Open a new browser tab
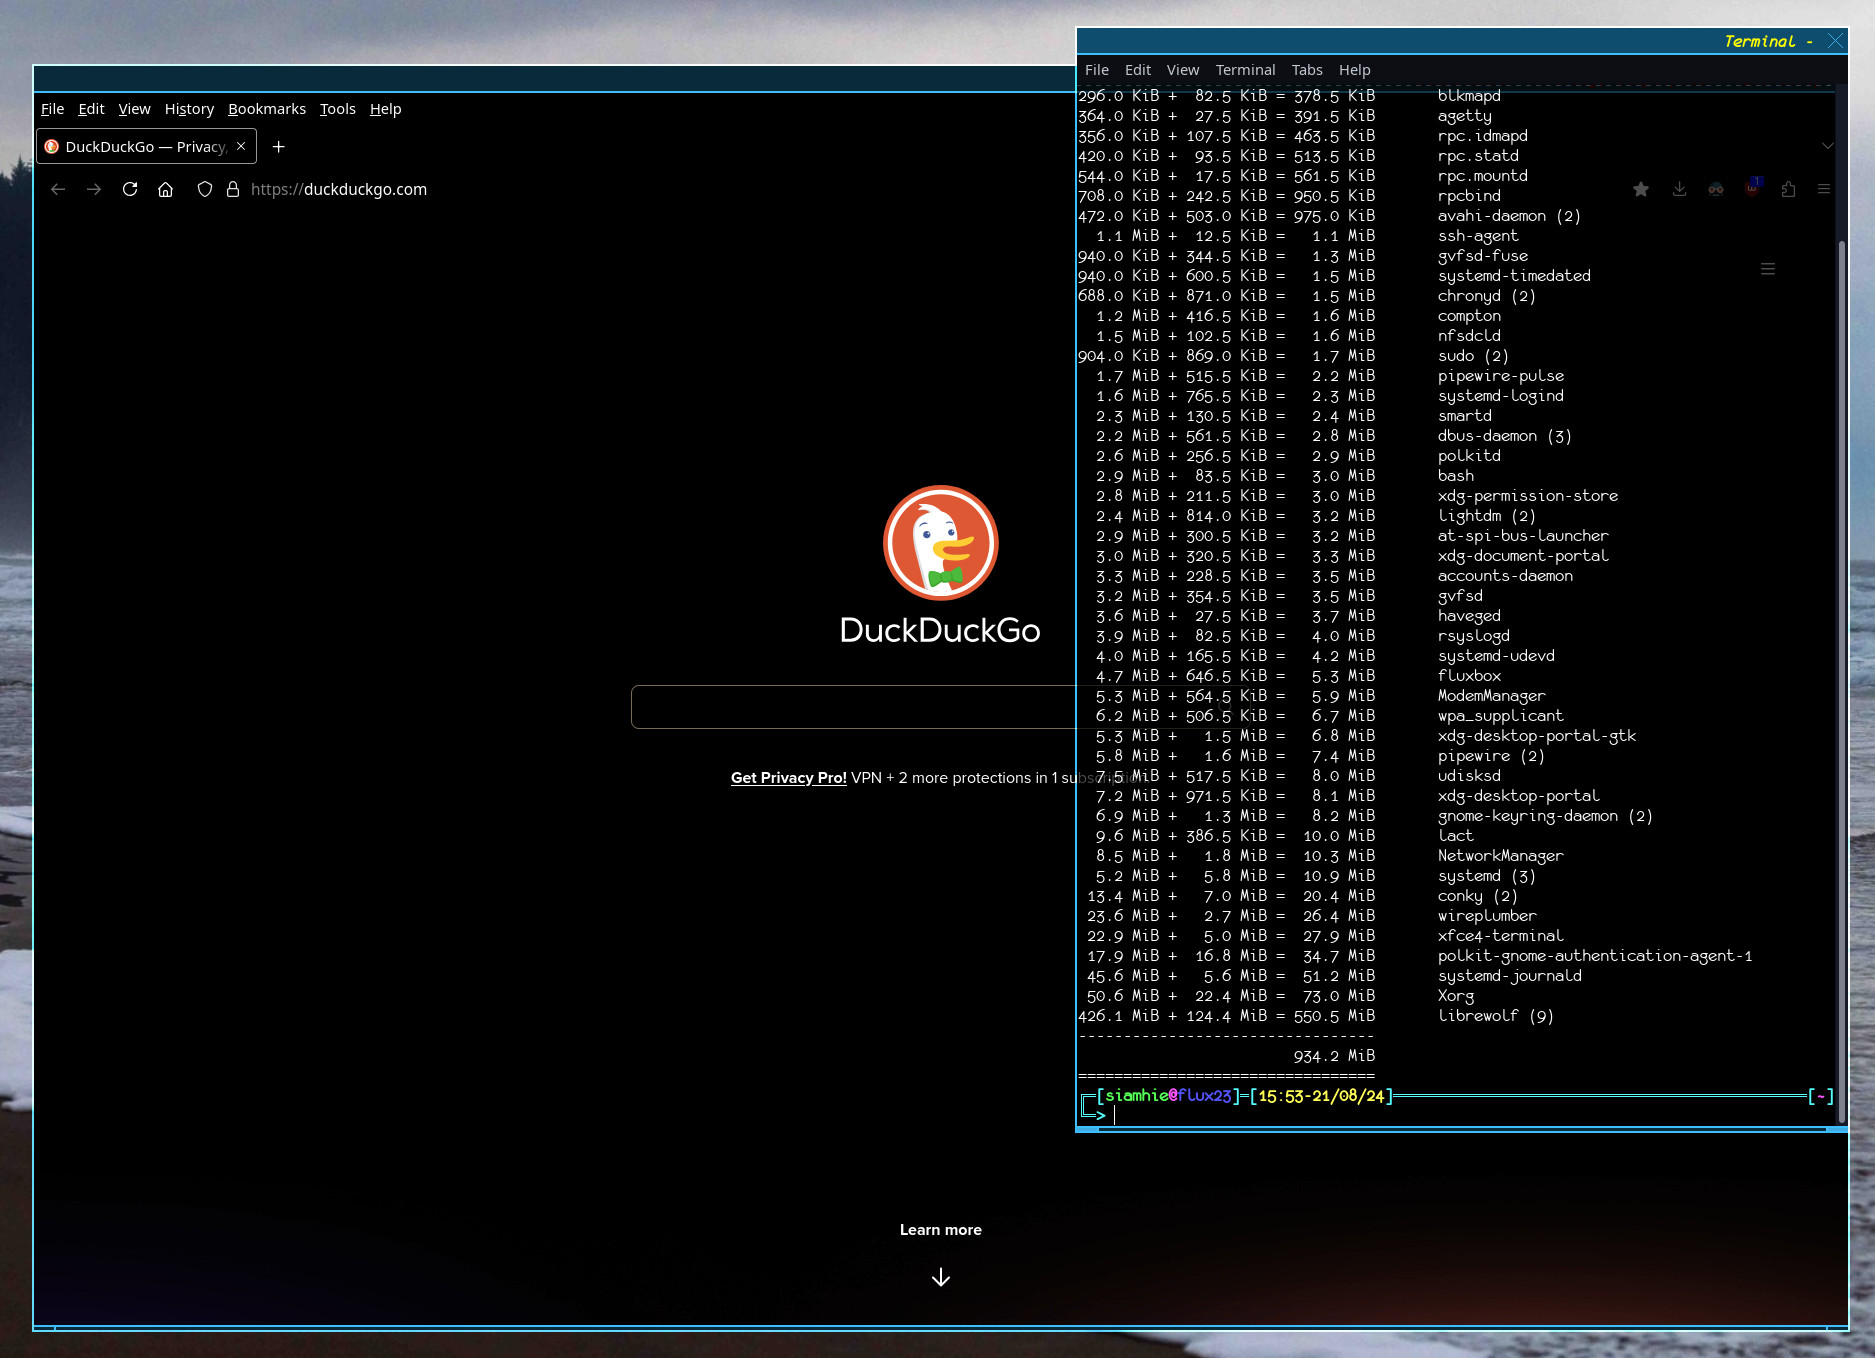The height and width of the screenshot is (1358, 1875). point(279,146)
